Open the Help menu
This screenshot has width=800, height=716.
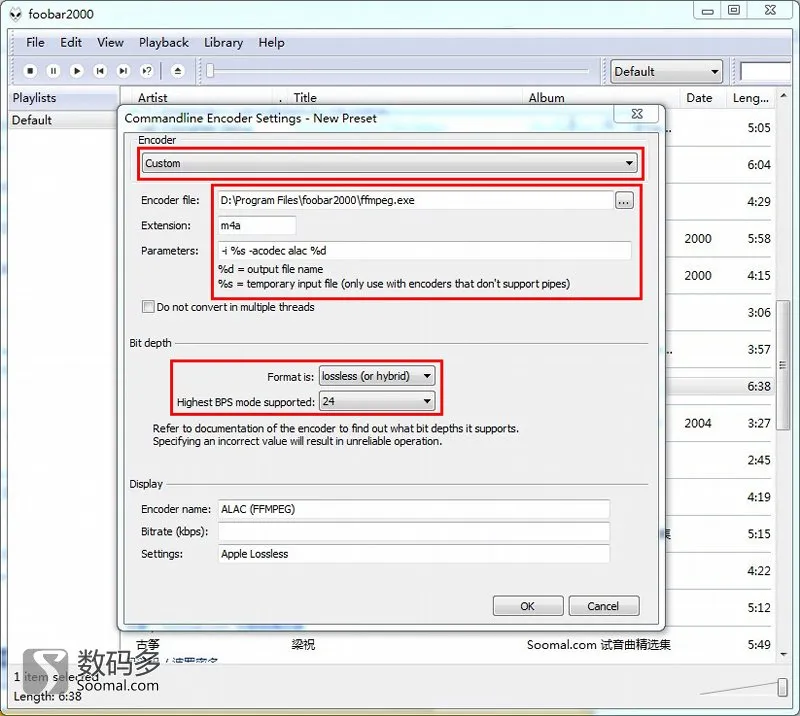click(271, 42)
